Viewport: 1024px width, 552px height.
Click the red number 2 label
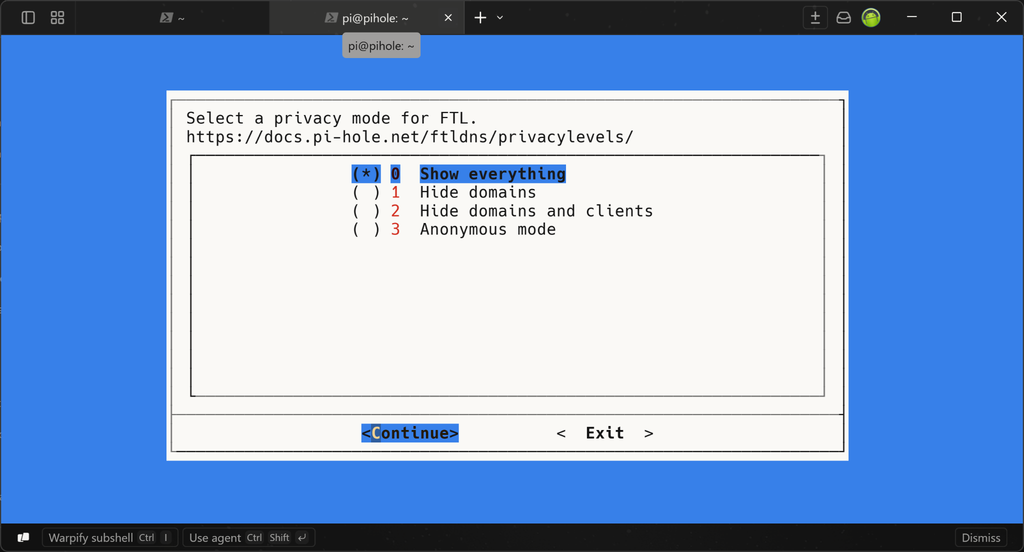click(x=395, y=211)
